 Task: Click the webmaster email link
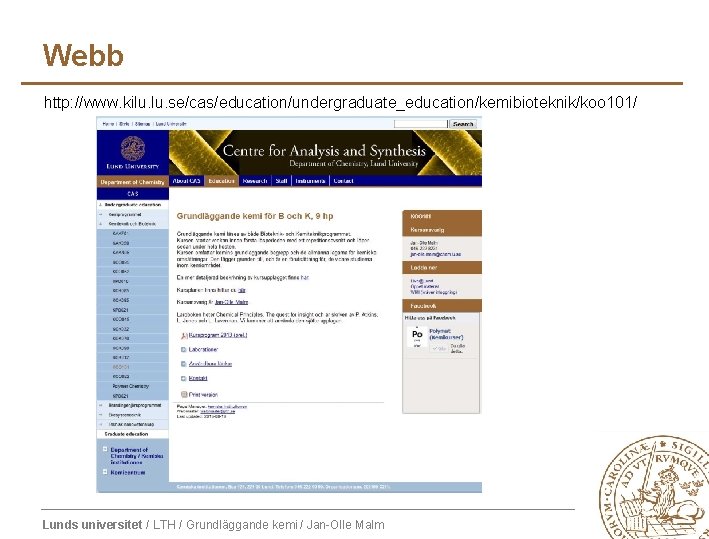[217, 411]
